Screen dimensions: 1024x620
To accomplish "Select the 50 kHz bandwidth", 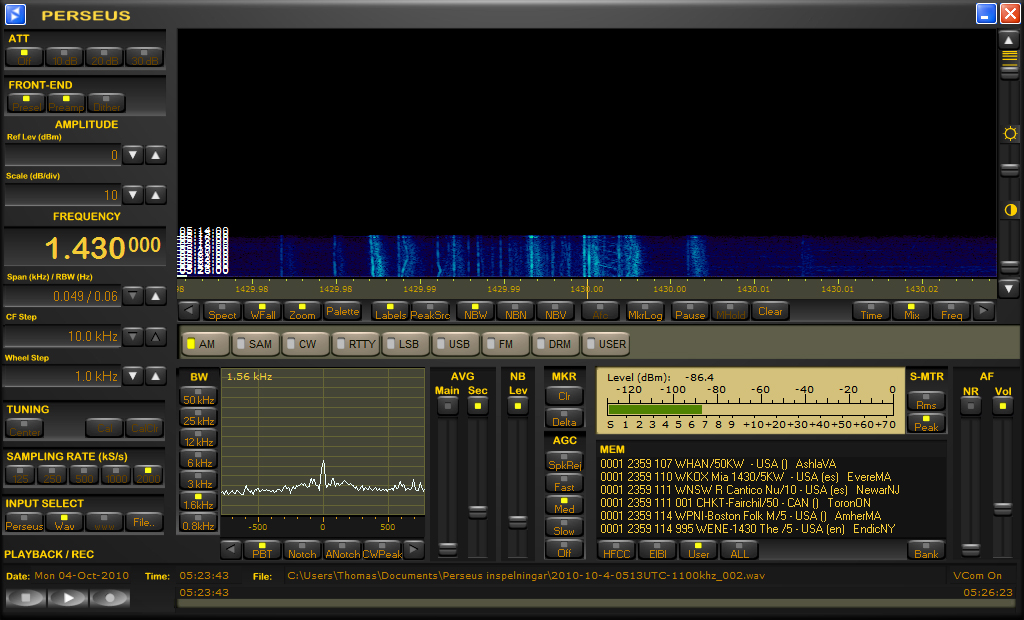I will coord(198,396).
